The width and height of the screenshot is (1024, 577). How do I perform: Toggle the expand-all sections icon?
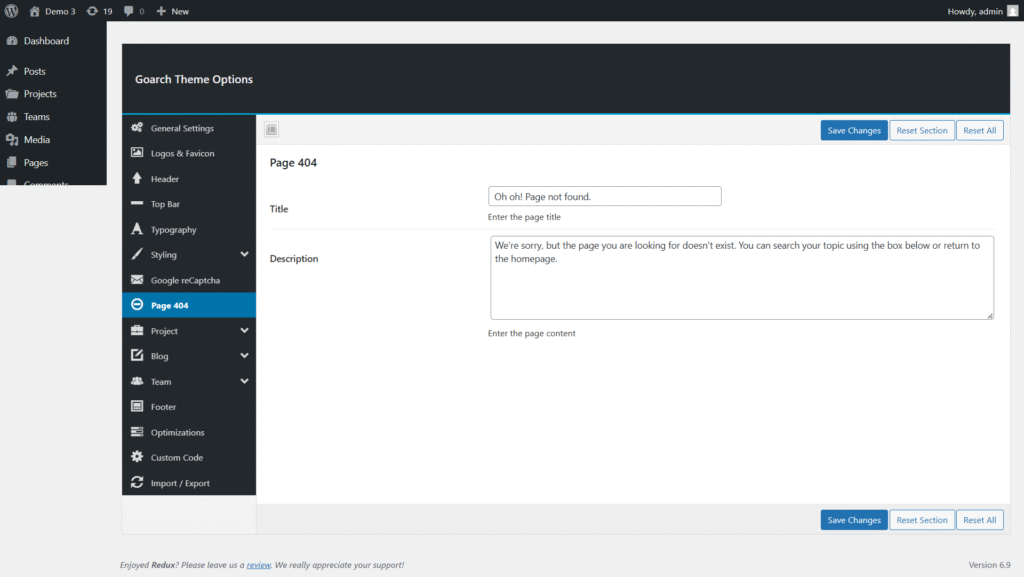coord(272,130)
